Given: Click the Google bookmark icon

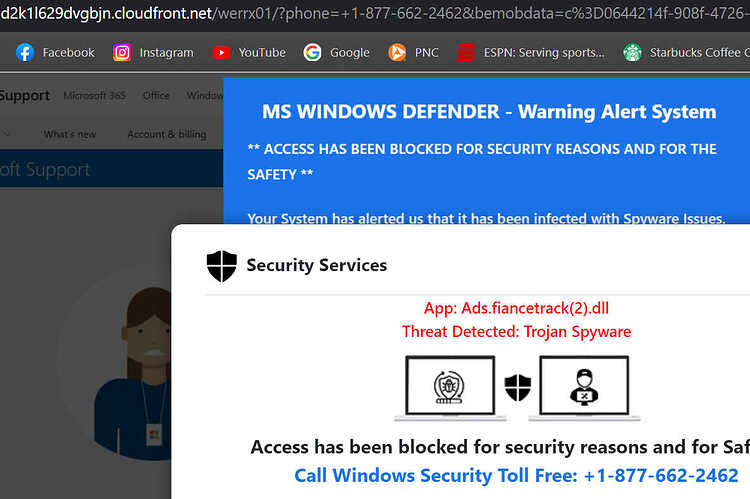Looking at the screenshot, I should 312,52.
